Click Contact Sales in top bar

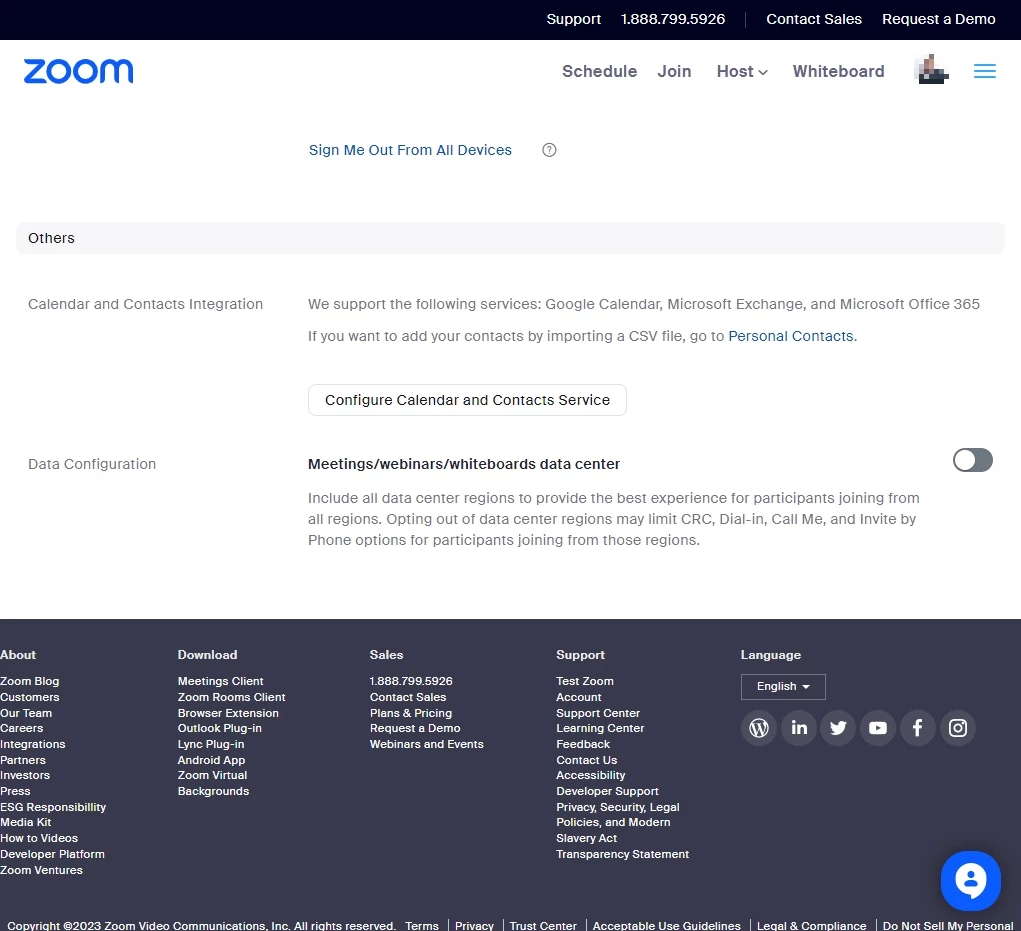813,20
